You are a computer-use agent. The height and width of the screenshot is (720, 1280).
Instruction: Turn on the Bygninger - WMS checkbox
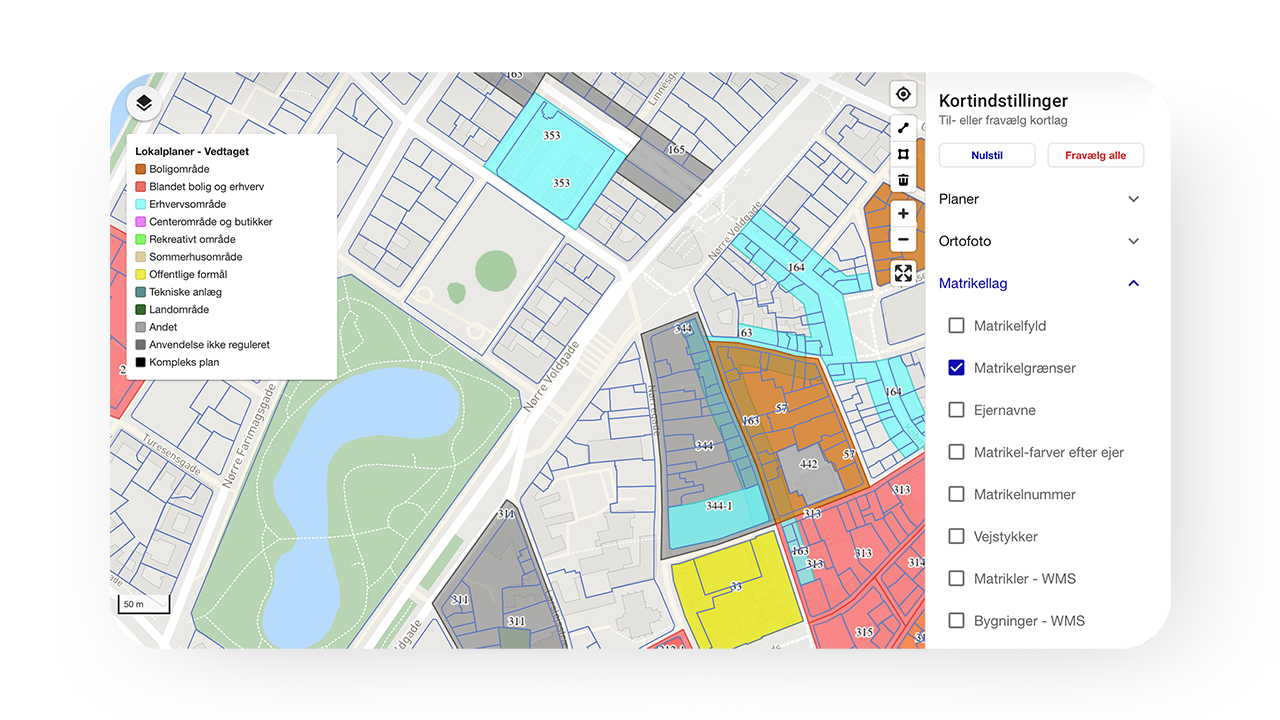956,621
